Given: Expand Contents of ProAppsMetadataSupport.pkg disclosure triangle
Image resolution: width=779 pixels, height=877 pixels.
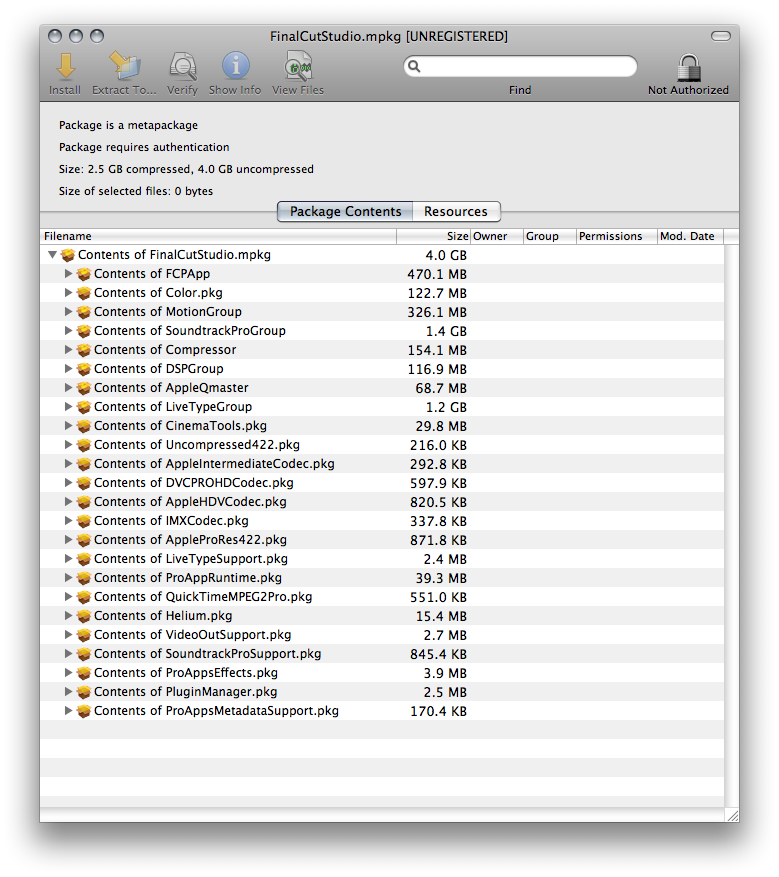Looking at the screenshot, I should (68, 711).
